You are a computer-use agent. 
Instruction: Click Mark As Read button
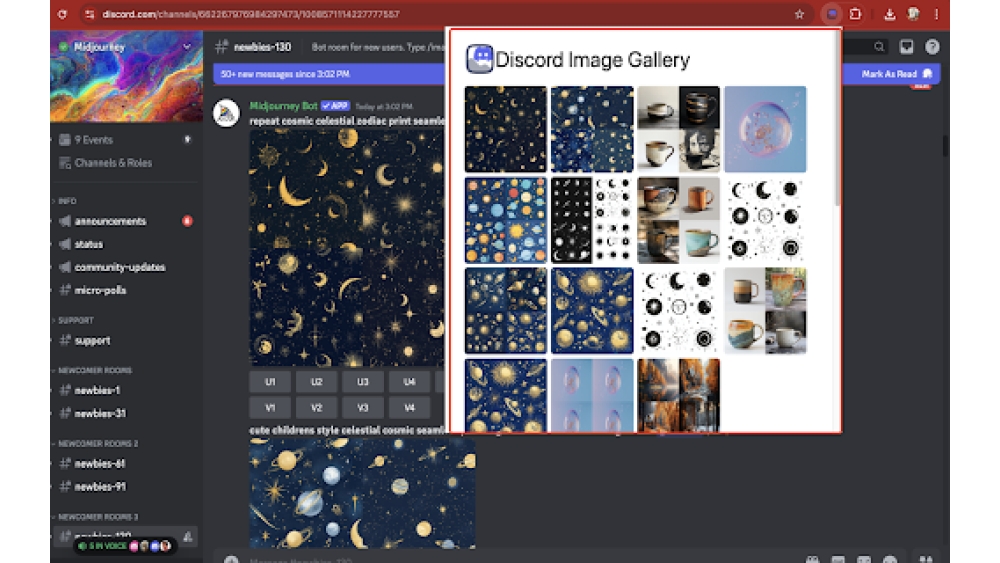click(x=896, y=74)
